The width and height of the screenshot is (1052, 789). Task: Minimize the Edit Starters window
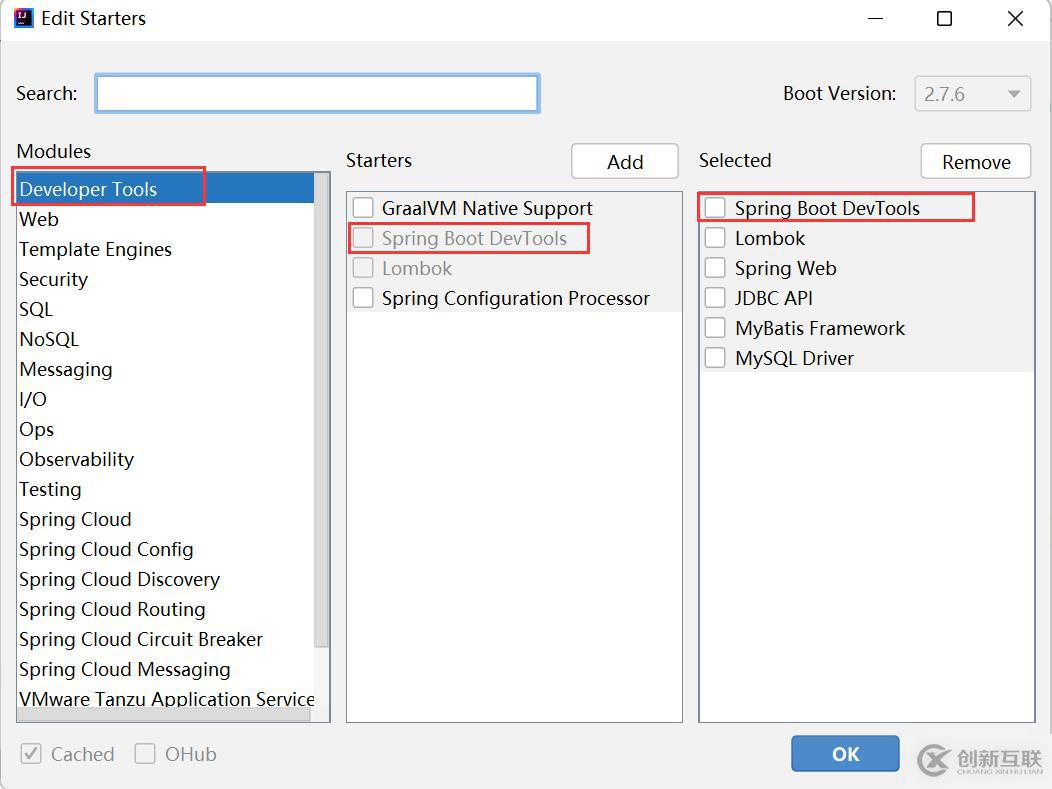(875, 19)
